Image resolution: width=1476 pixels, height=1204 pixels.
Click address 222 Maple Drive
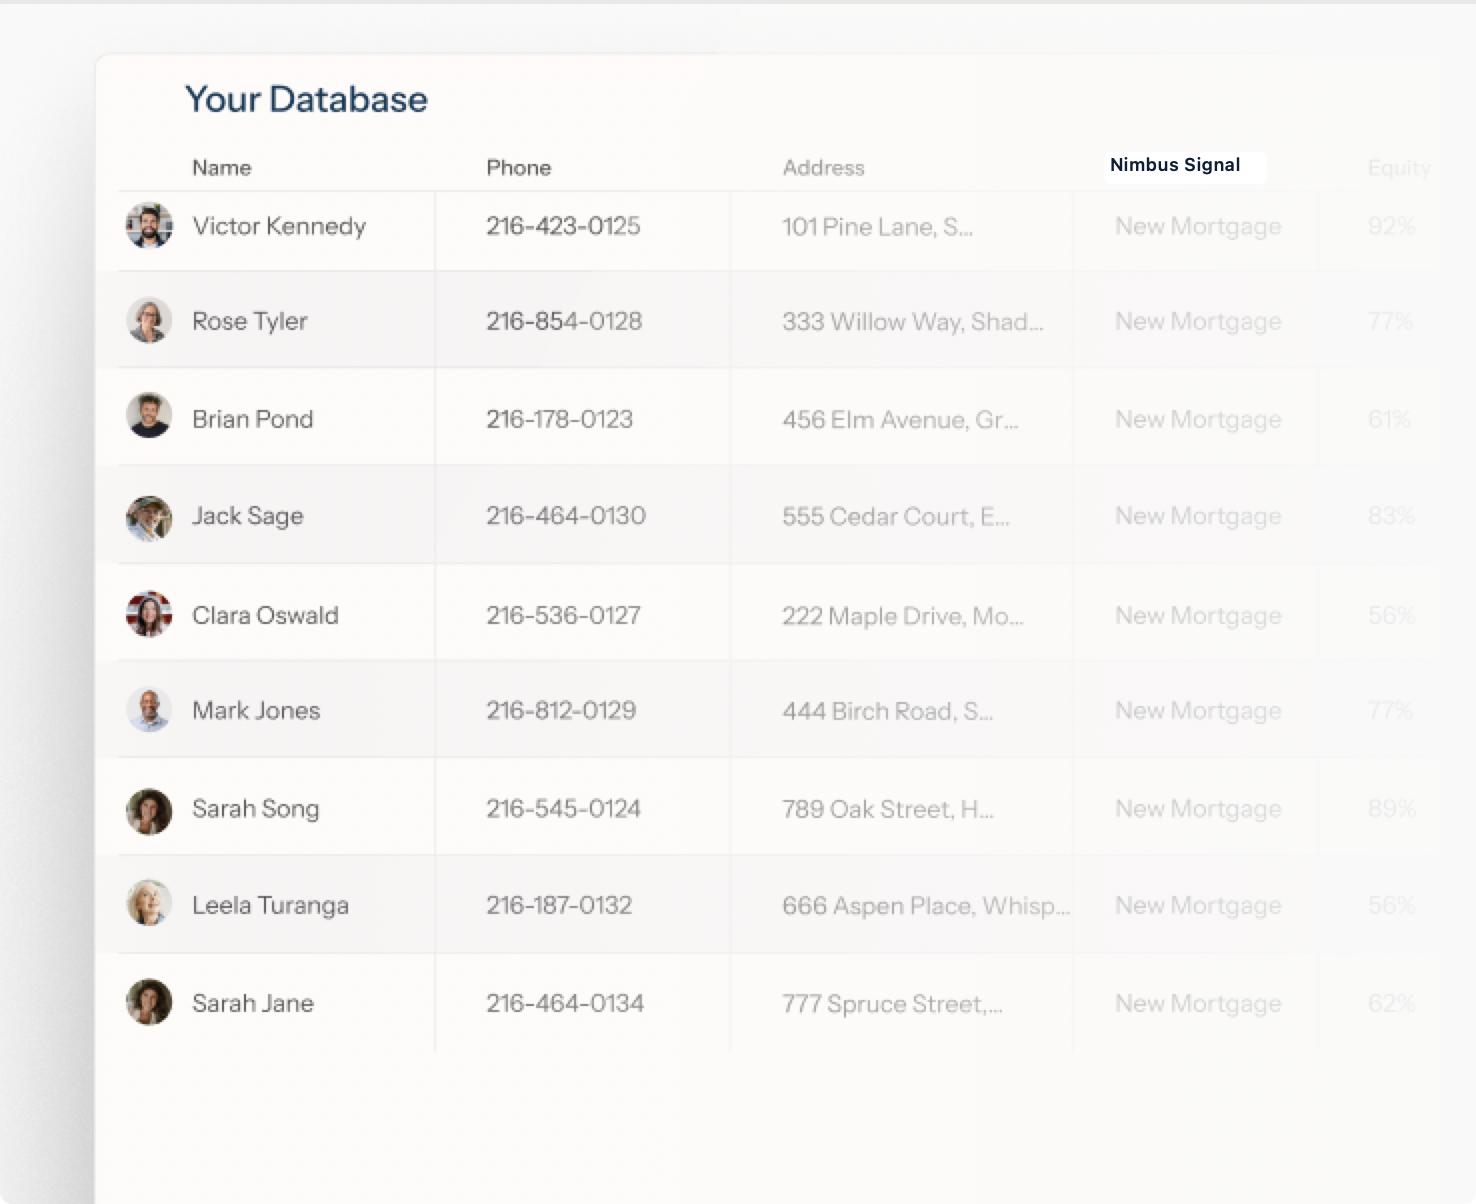pyautogui.click(x=902, y=616)
